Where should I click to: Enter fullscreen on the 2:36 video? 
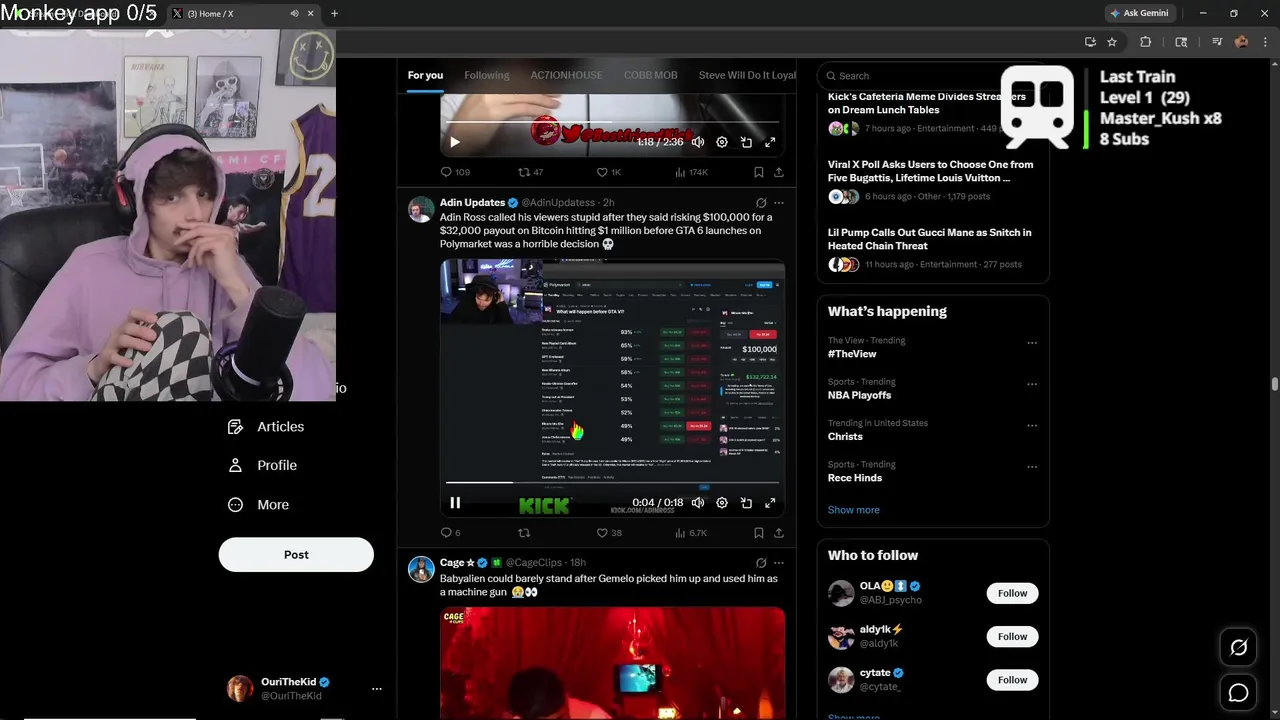click(770, 142)
